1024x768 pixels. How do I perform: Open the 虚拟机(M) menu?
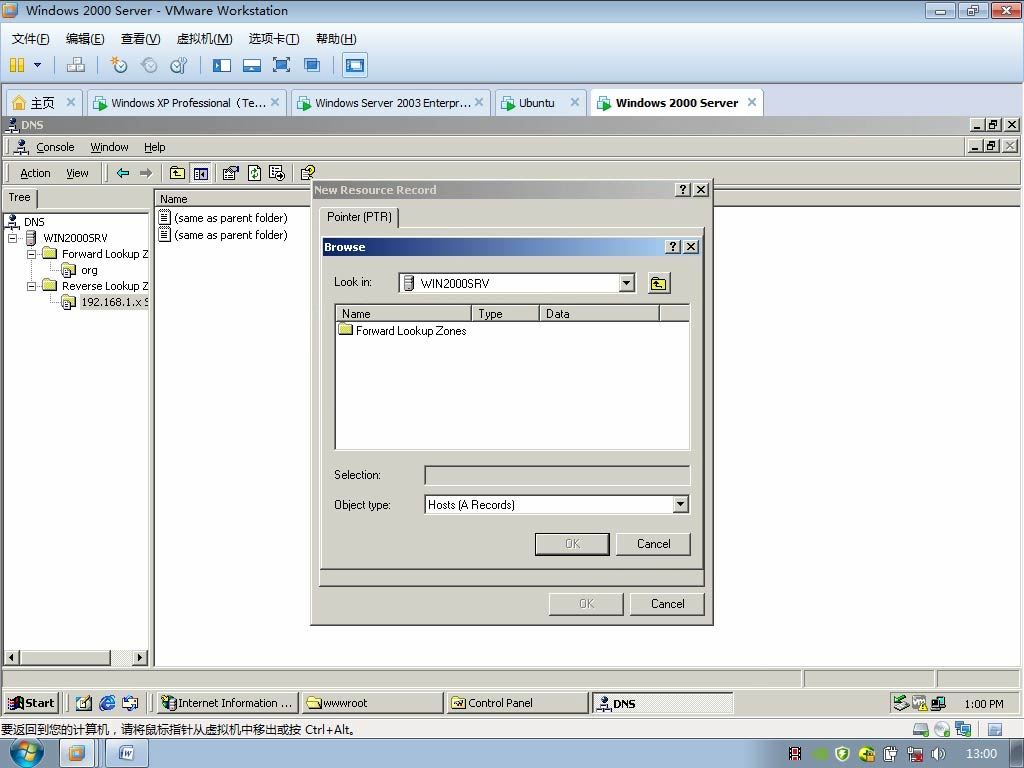[204, 39]
